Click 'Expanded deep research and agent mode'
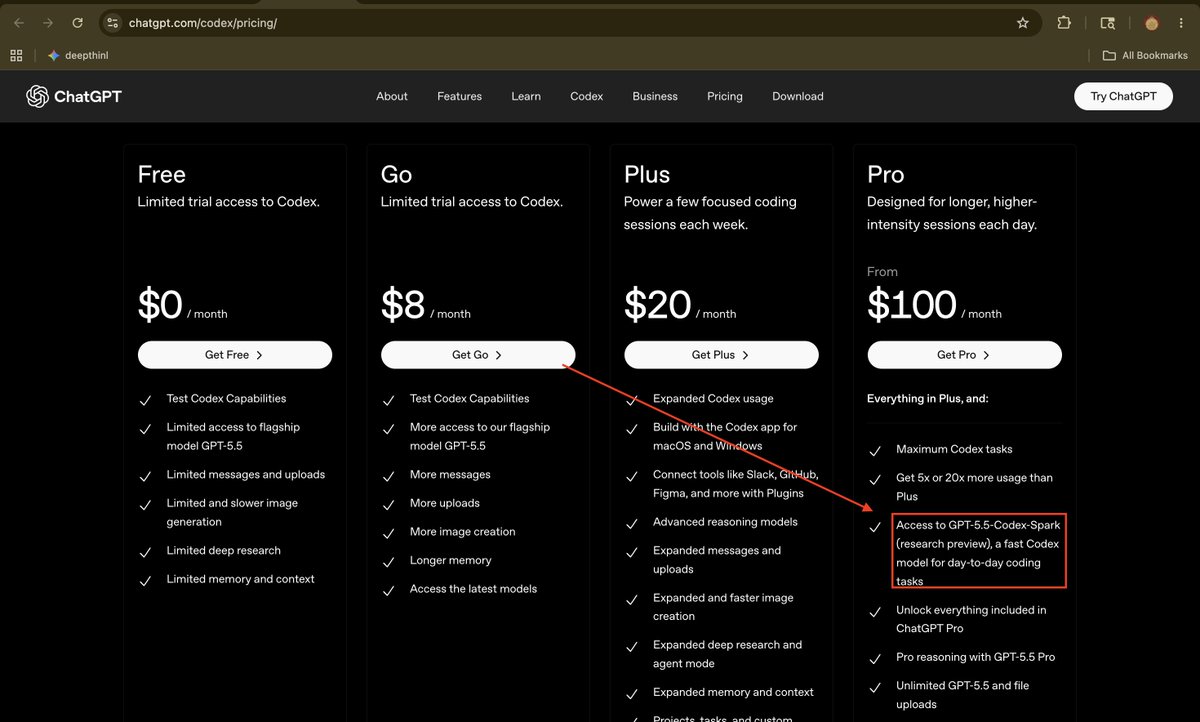The height and width of the screenshot is (722, 1200). pyautogui.click(x=727, y=654)
